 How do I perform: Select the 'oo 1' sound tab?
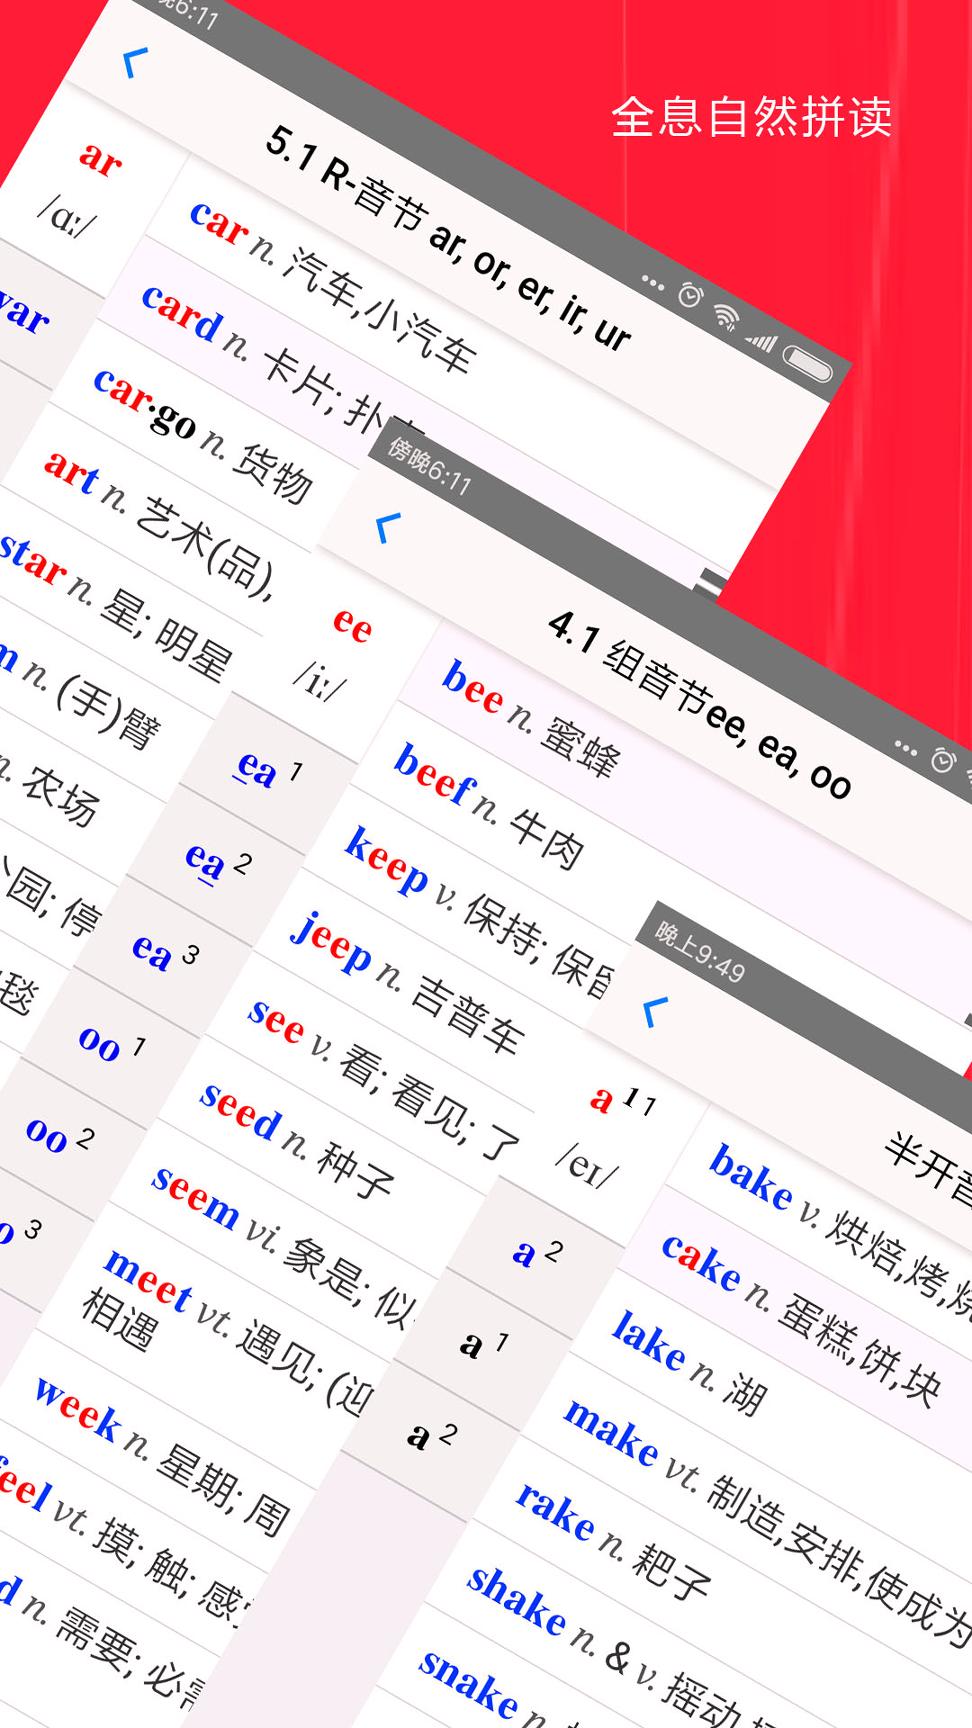click(112, 1045)
